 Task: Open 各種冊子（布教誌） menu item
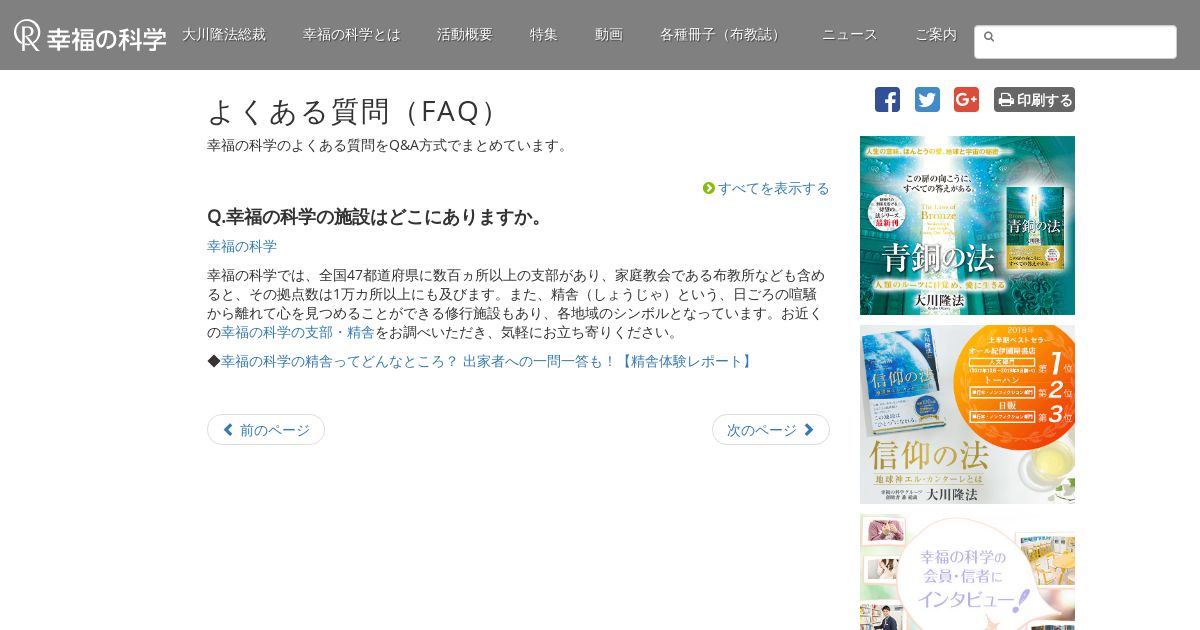click(x=722, y=35)
